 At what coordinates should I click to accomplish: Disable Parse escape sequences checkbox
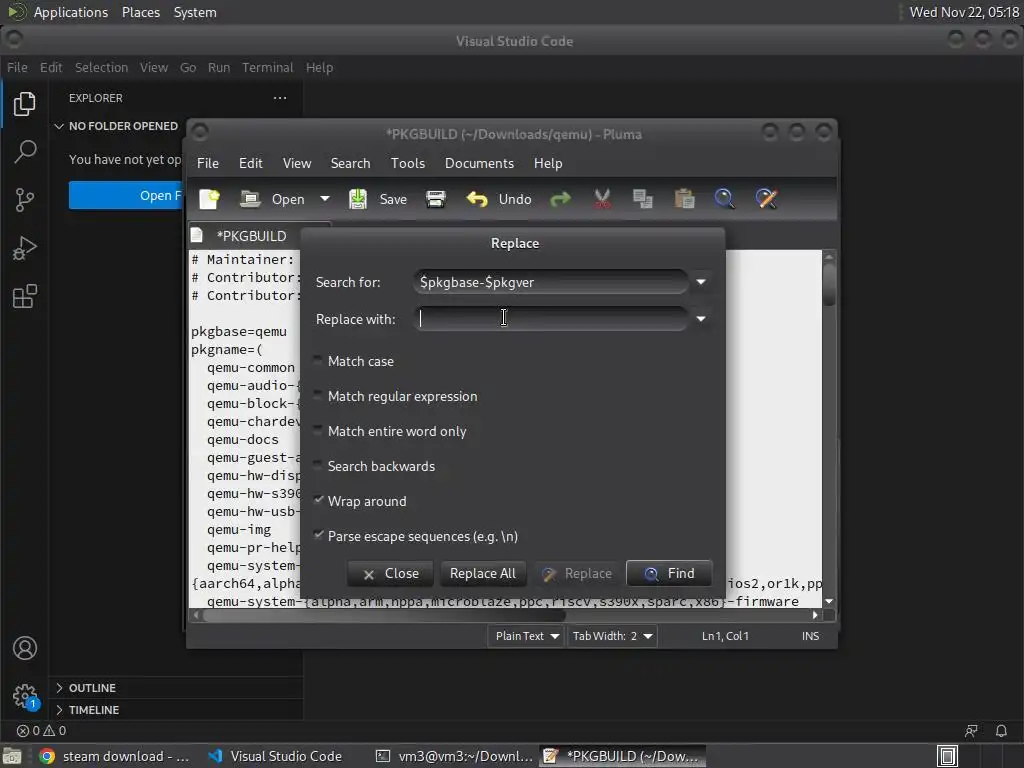tap(318, 536)
